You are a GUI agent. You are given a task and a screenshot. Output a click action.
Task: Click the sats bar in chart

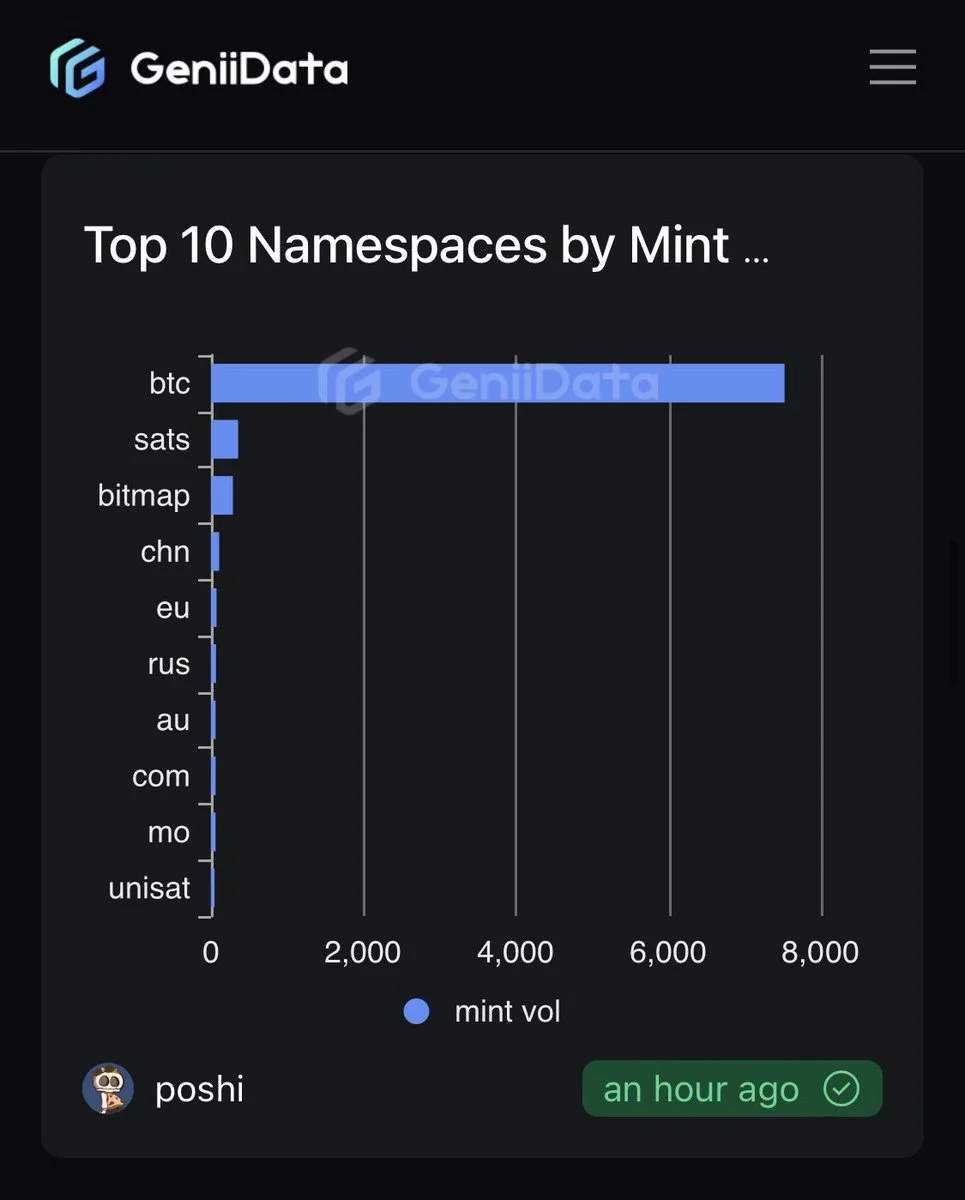pyautogui.click(x=225, y=439)
